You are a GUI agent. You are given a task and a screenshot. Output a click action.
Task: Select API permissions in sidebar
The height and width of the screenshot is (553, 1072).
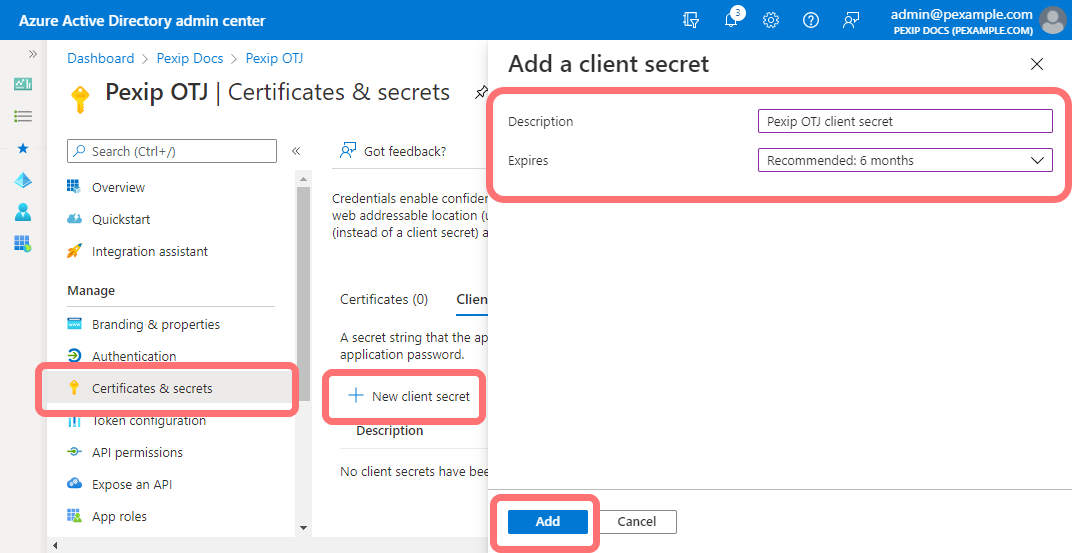[137, 452]
